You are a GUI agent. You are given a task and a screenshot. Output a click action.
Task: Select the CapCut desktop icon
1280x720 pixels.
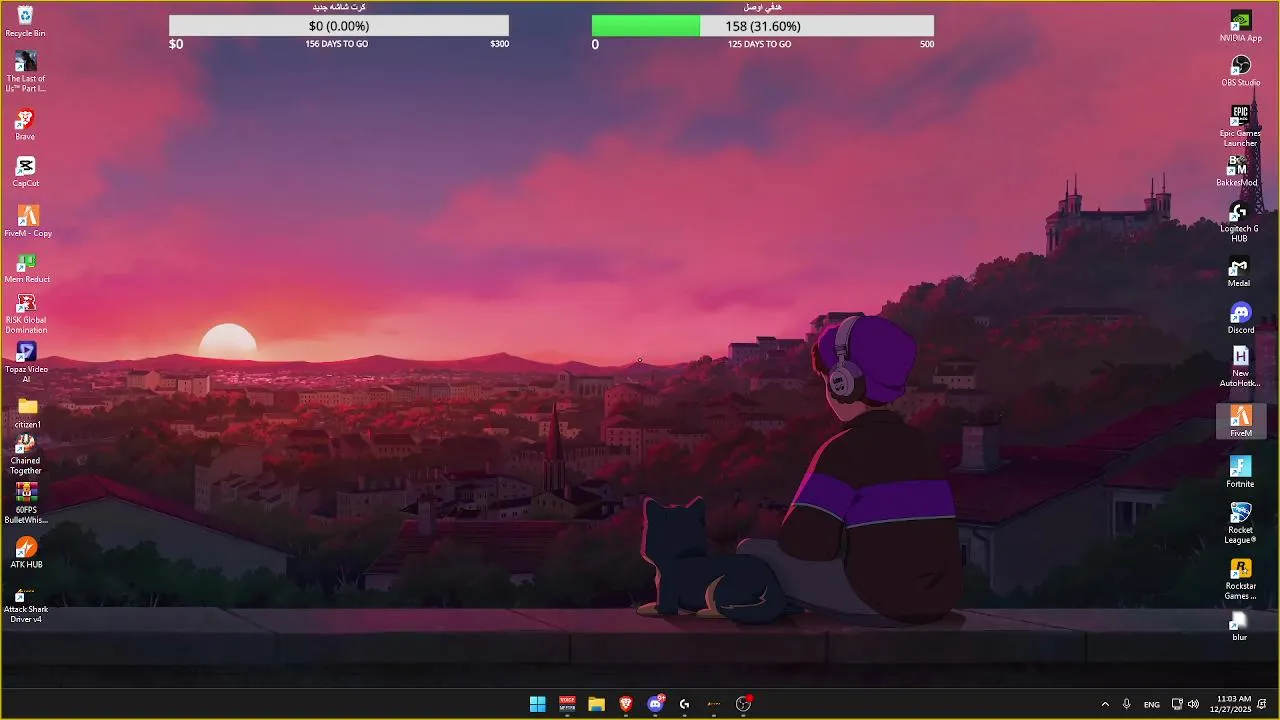point(26,172)
